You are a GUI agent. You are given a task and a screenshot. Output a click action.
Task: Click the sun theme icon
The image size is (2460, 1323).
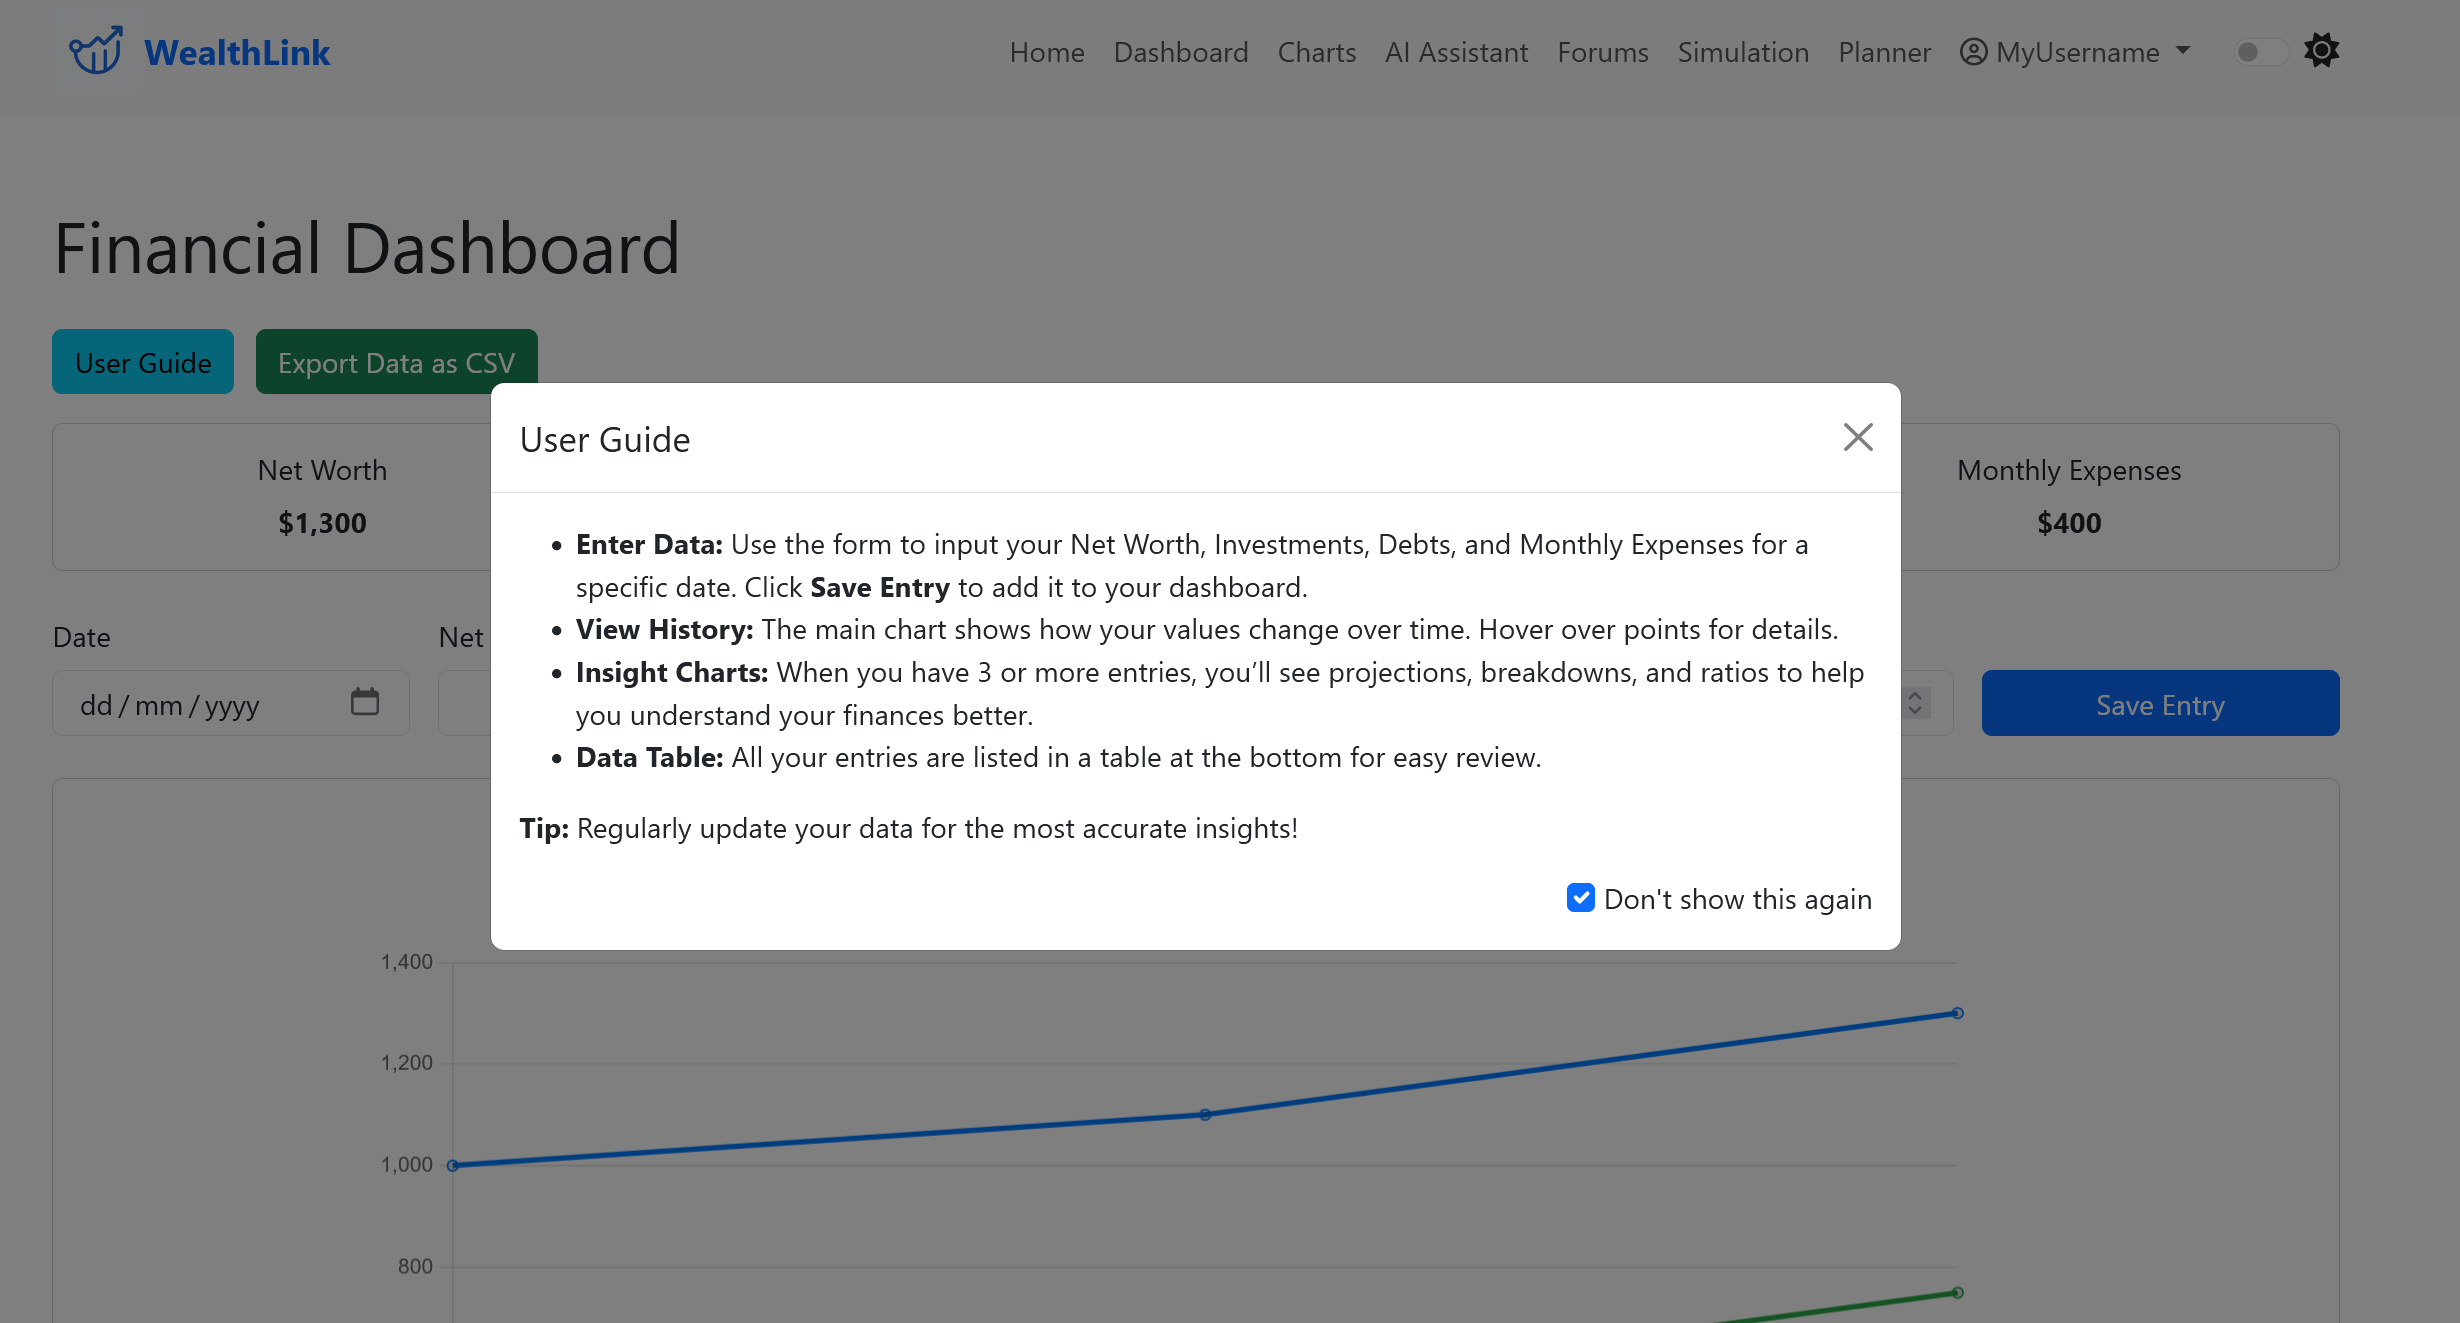tap(2321, 51)
